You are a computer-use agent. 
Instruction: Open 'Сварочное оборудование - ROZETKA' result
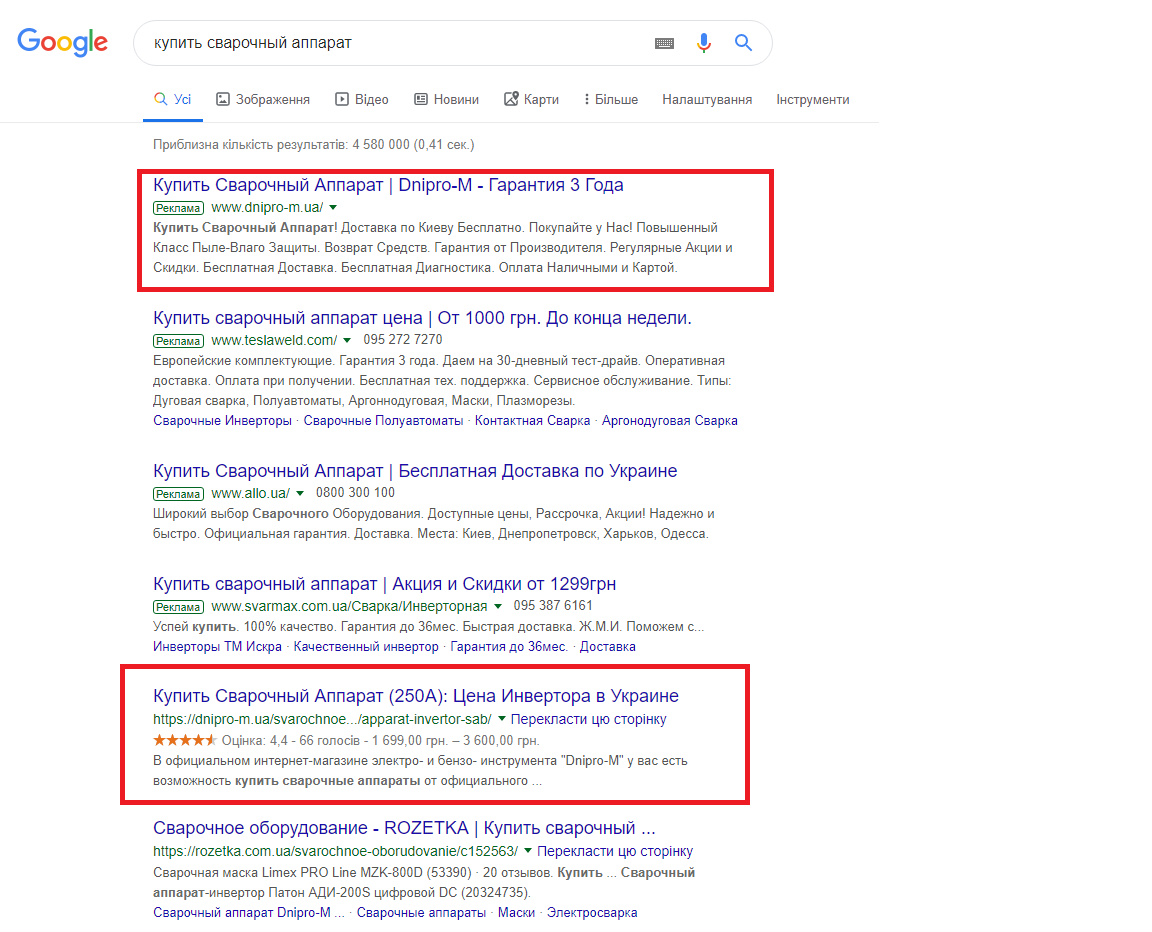[x=404, y=828]
